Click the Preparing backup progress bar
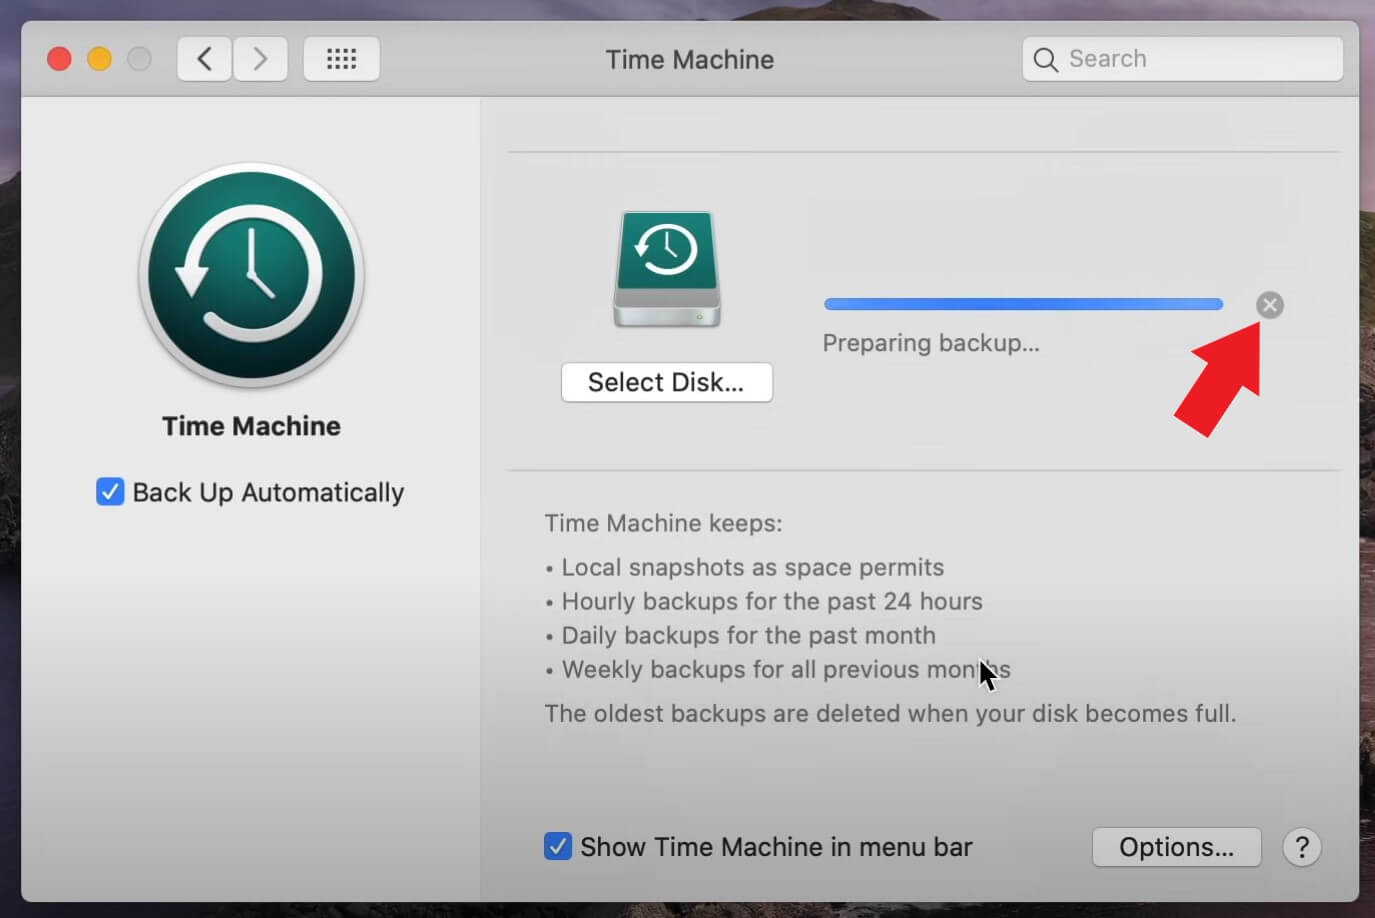The height and width of the screenshot is (918, 1375). pos(1023,303)
